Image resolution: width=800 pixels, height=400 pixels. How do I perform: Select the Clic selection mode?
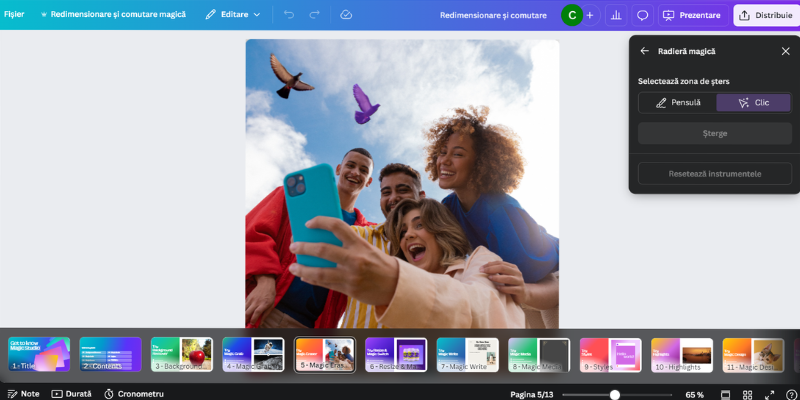coord(754,102)
